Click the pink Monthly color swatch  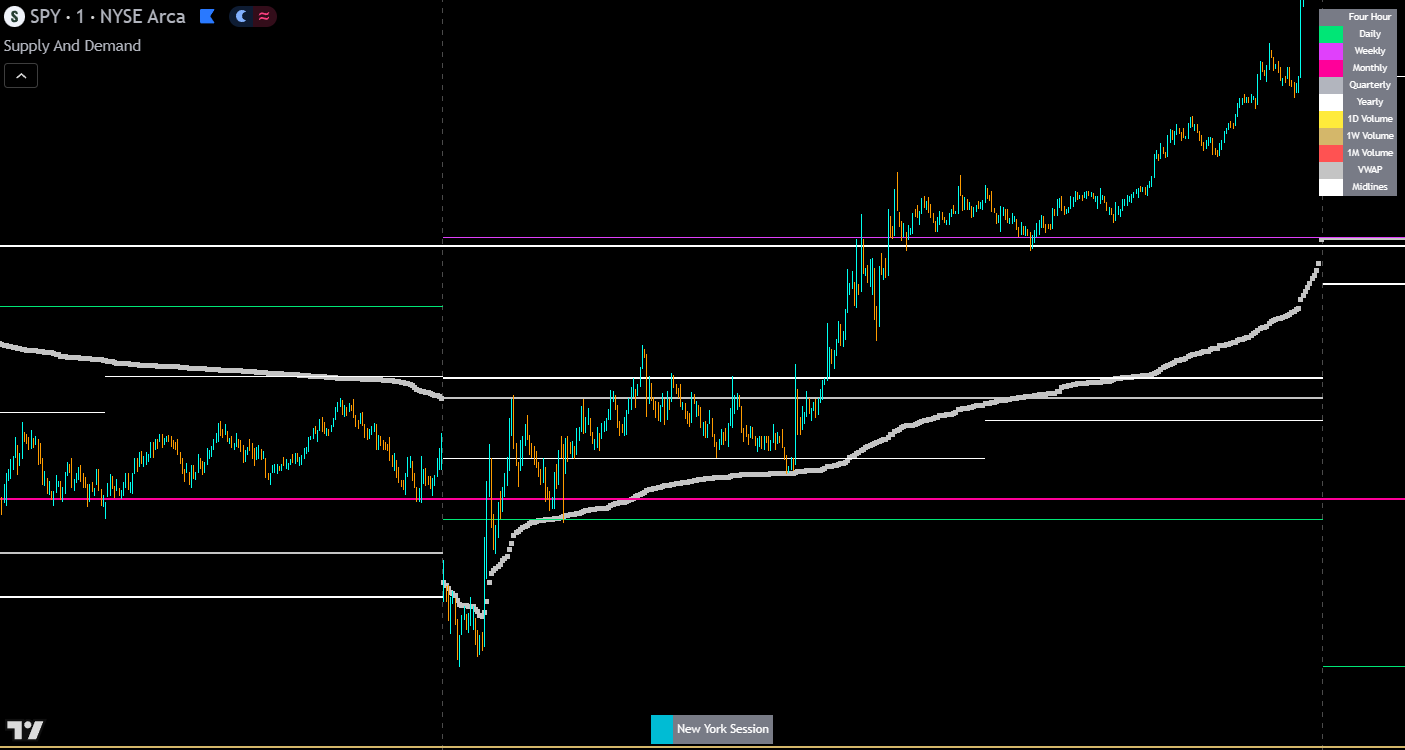point(1331,68)
